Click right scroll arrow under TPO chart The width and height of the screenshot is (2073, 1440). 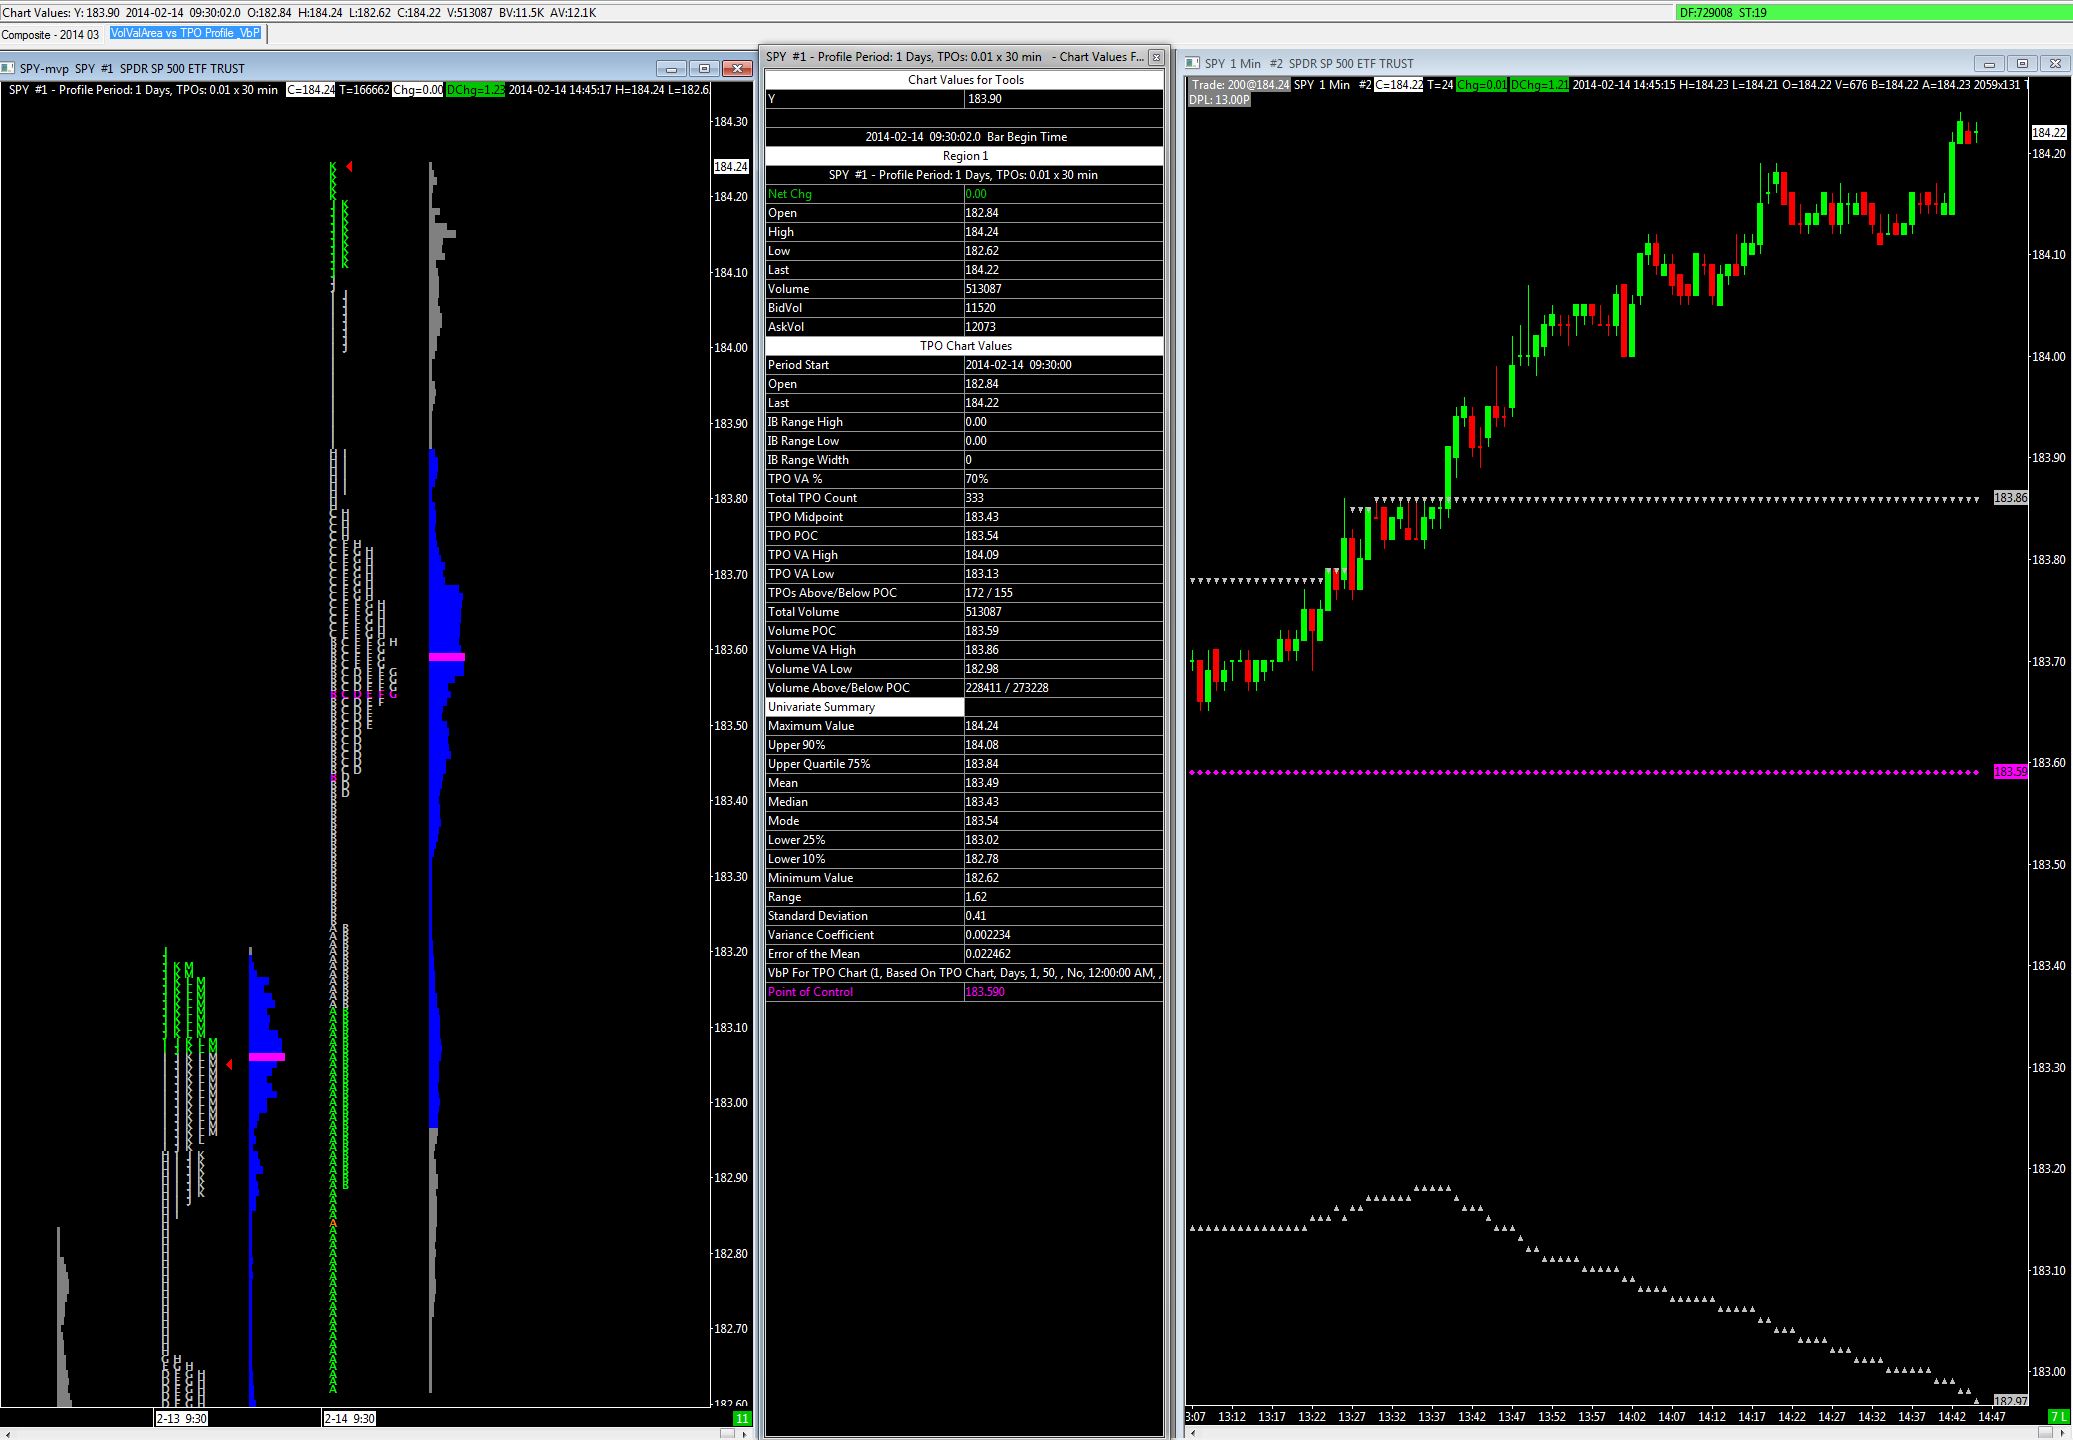(743, 1434)
